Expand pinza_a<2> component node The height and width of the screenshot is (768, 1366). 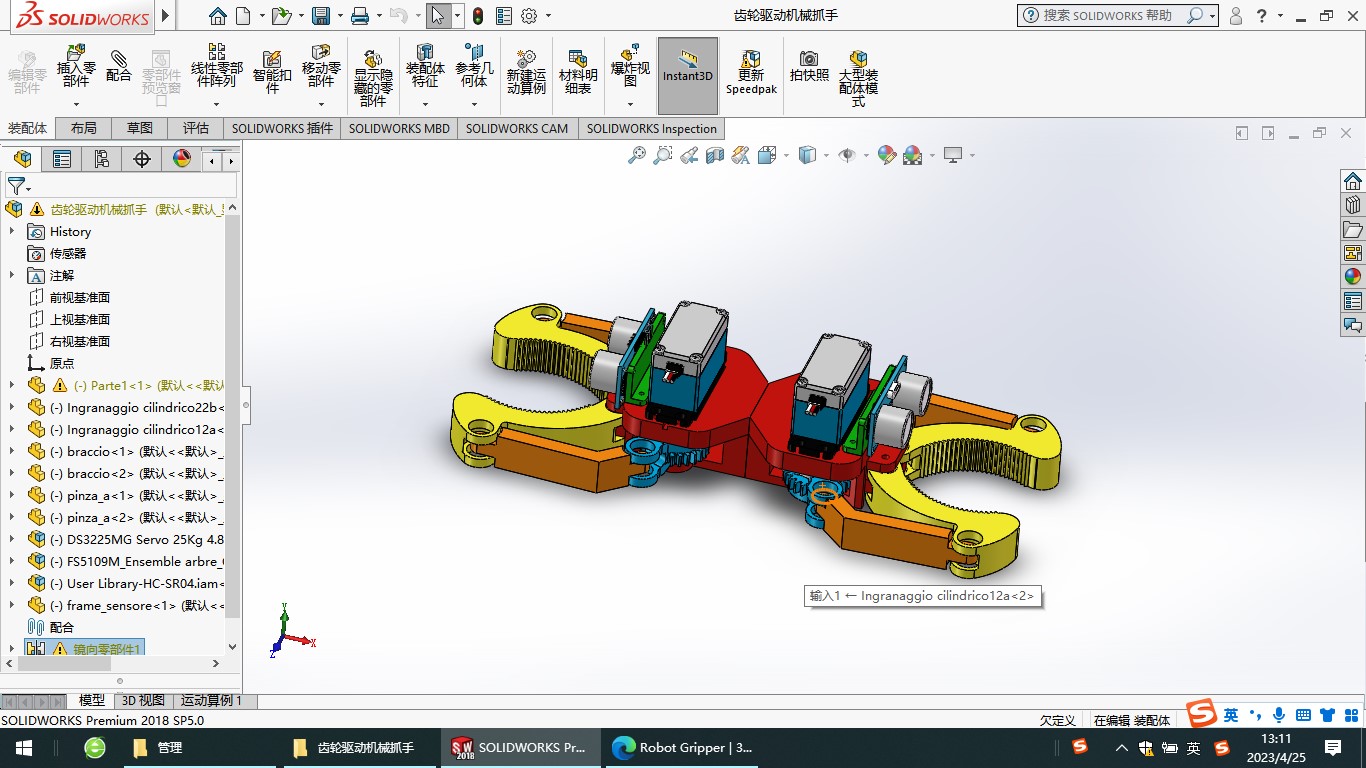[x=12, y=517]
